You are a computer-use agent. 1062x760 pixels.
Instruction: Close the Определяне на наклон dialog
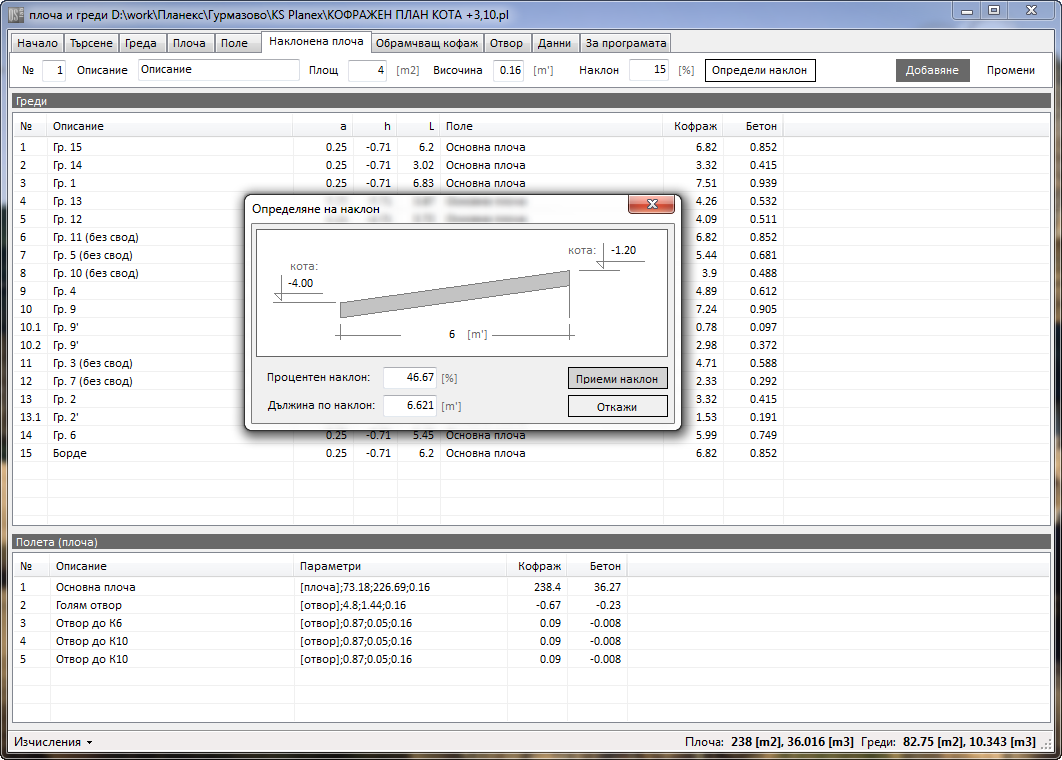click(652, 204)
